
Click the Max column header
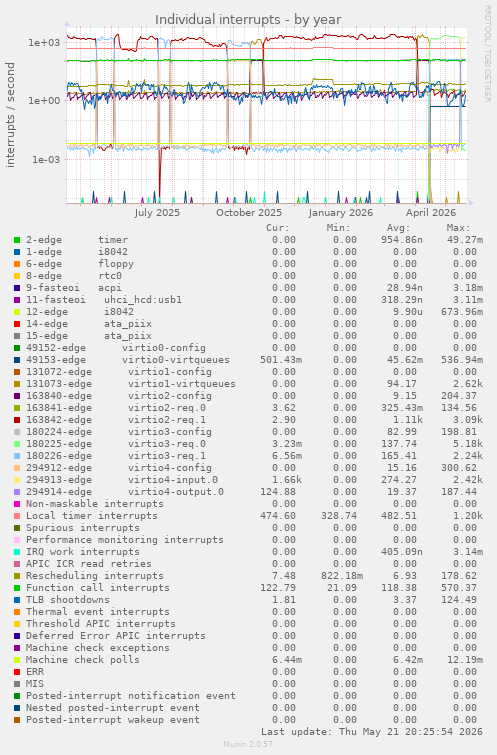coord(458,228)
